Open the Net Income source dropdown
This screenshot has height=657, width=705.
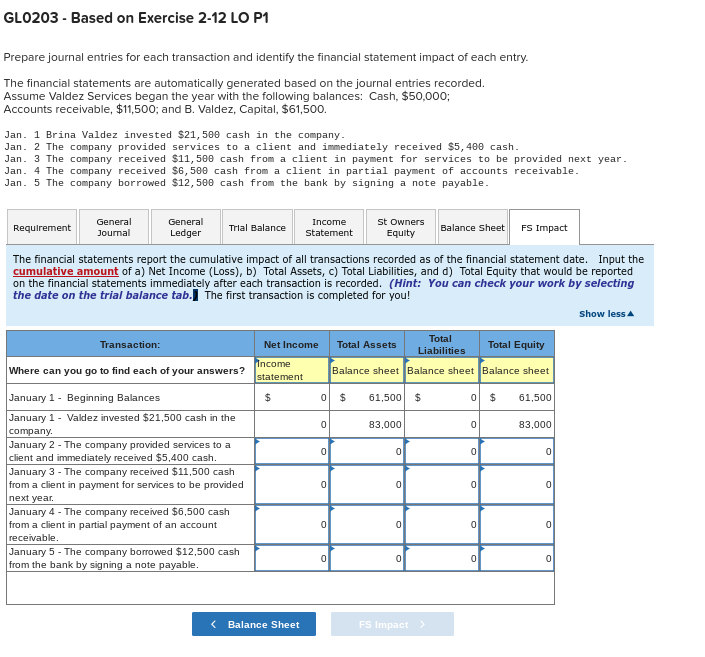point(292,370)
